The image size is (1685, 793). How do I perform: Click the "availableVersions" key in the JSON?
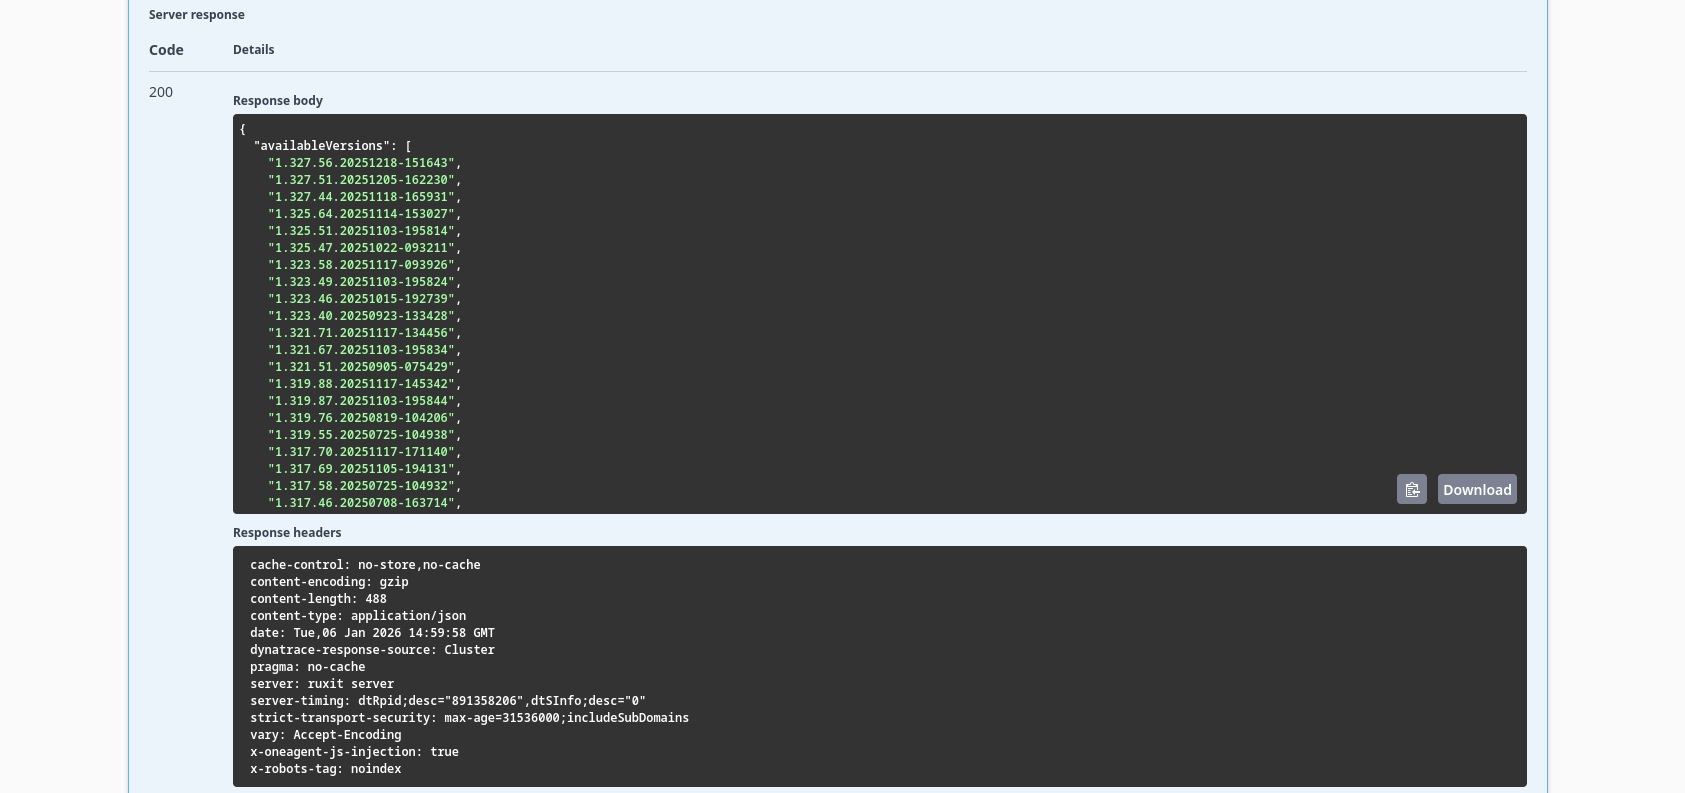[x=321, y=146]
